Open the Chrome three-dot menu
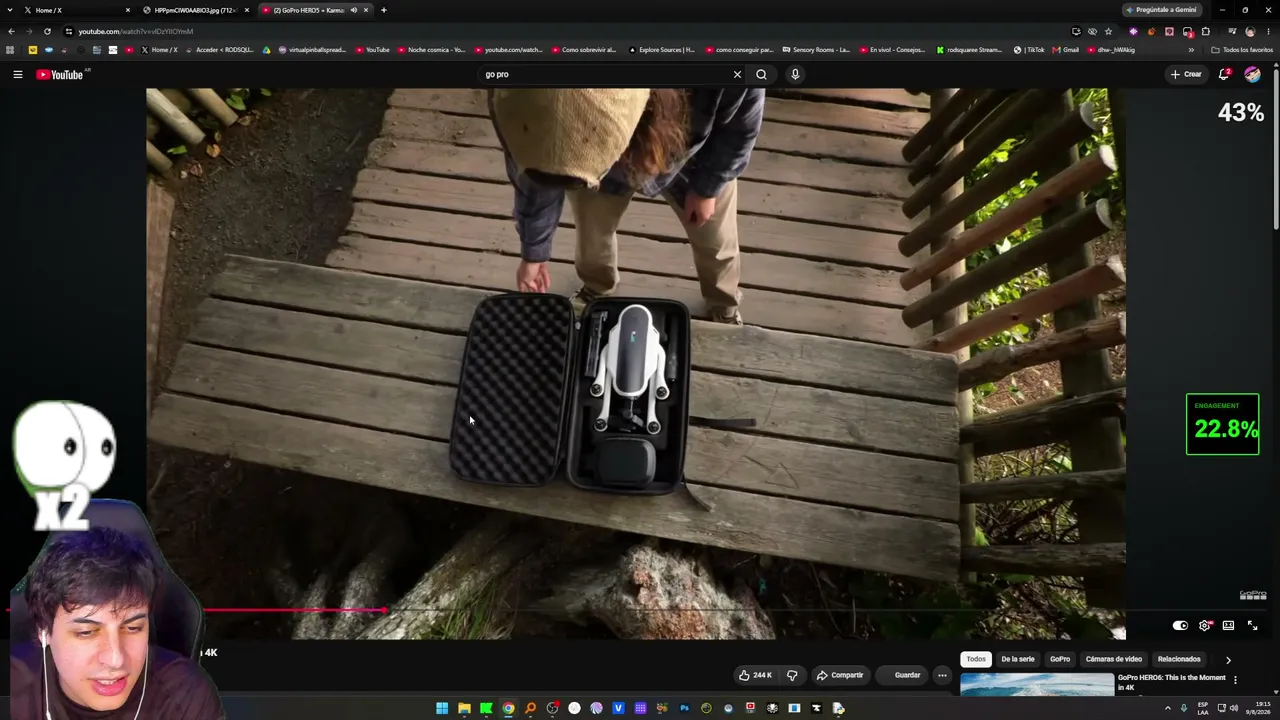This screenshot has width=1280, height=720. tap(1268, 31)
